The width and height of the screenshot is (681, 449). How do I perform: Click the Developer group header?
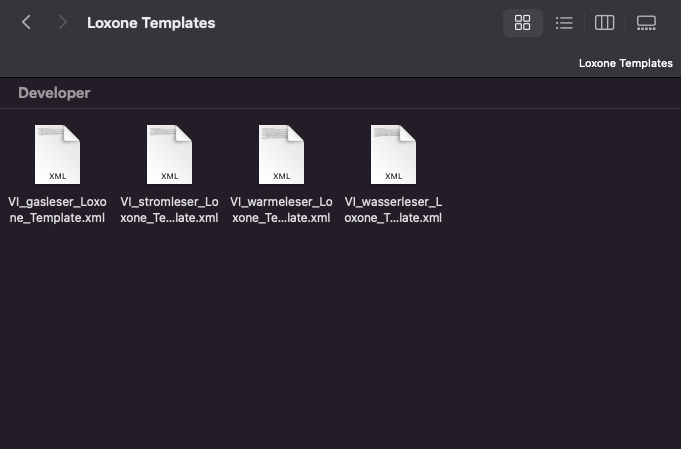(x=54, y=93)
